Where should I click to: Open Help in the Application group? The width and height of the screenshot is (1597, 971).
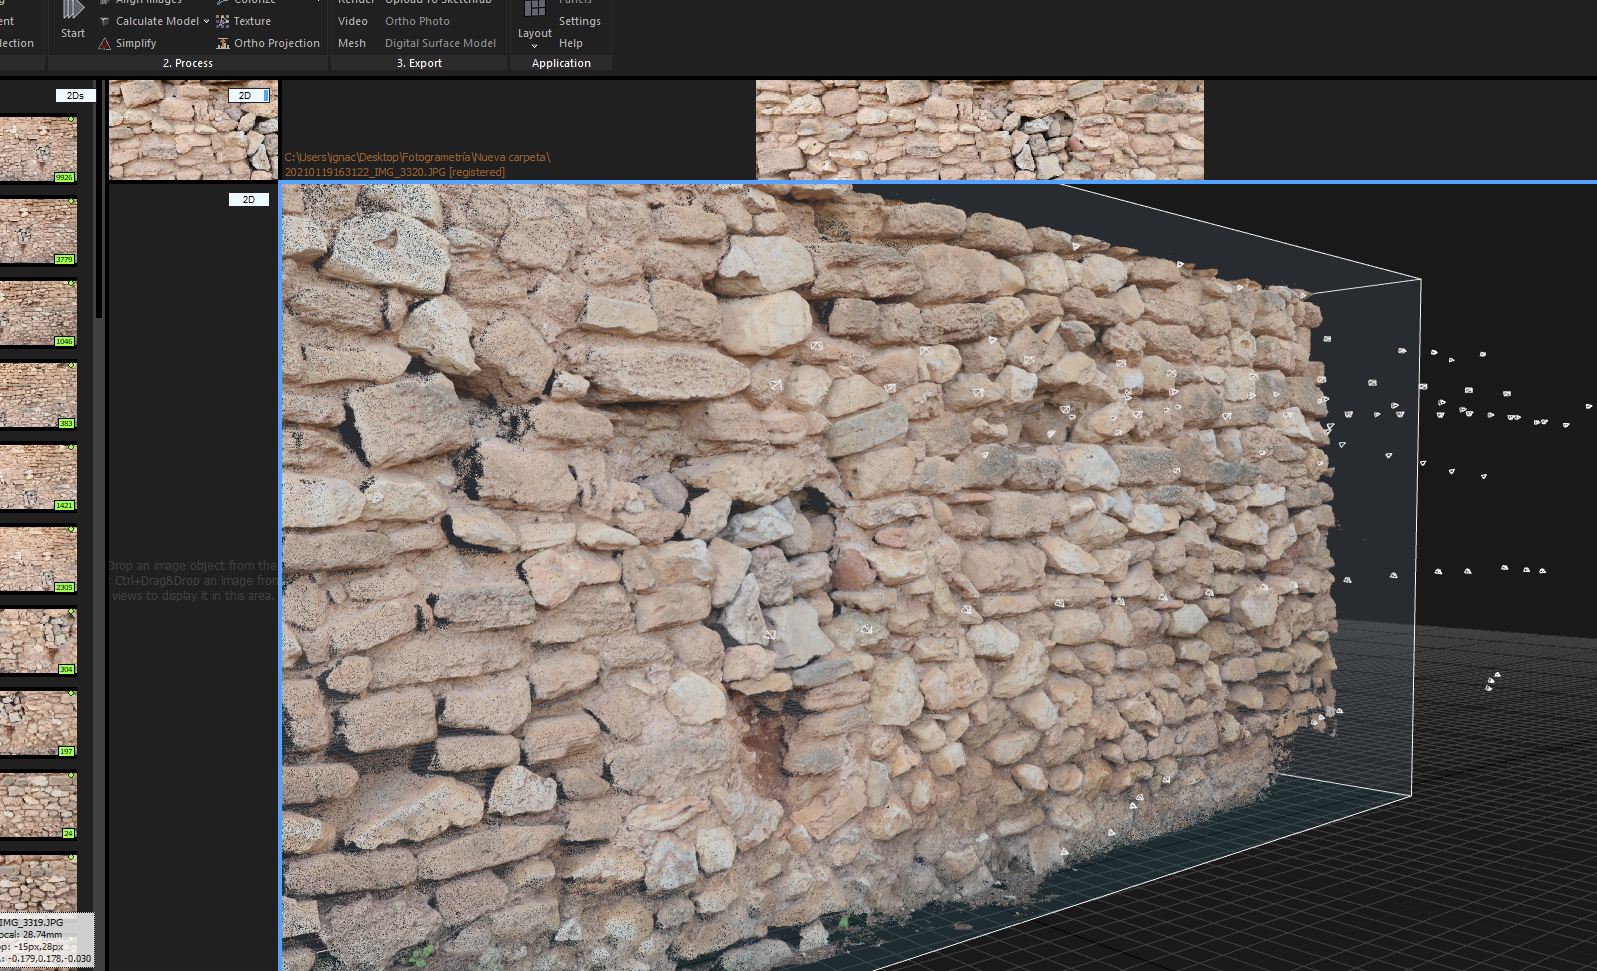[571, 43]
